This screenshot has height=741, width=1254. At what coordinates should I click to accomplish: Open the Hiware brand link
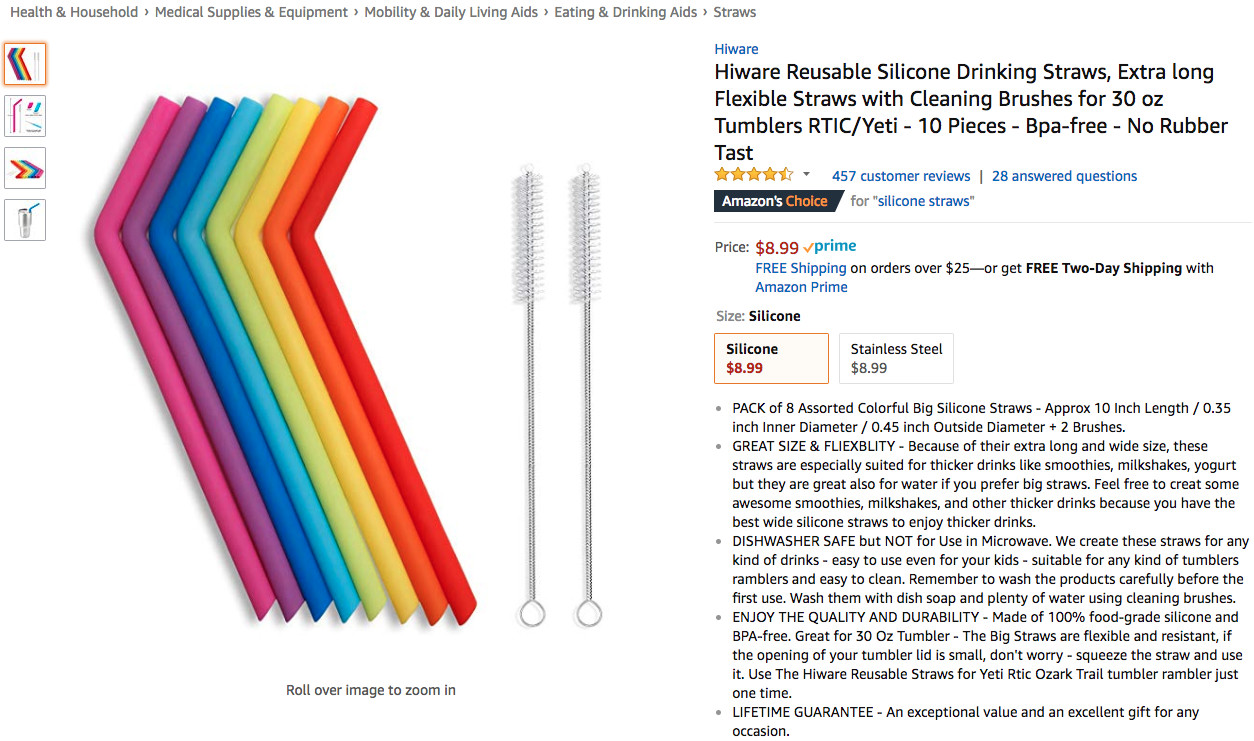pyautogui.click(x=736, y=49)
